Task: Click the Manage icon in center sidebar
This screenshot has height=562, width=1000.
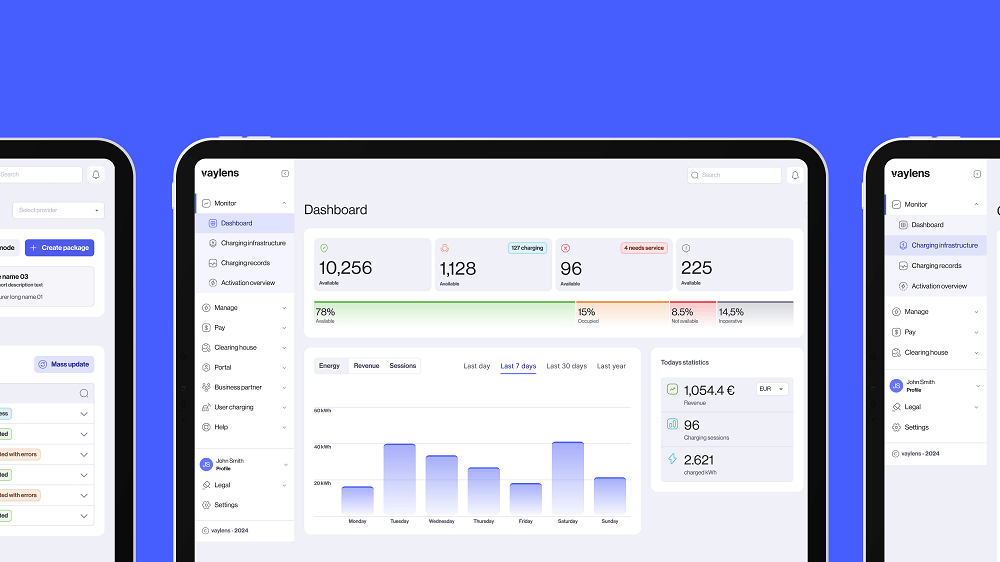Action: point(206,307)
